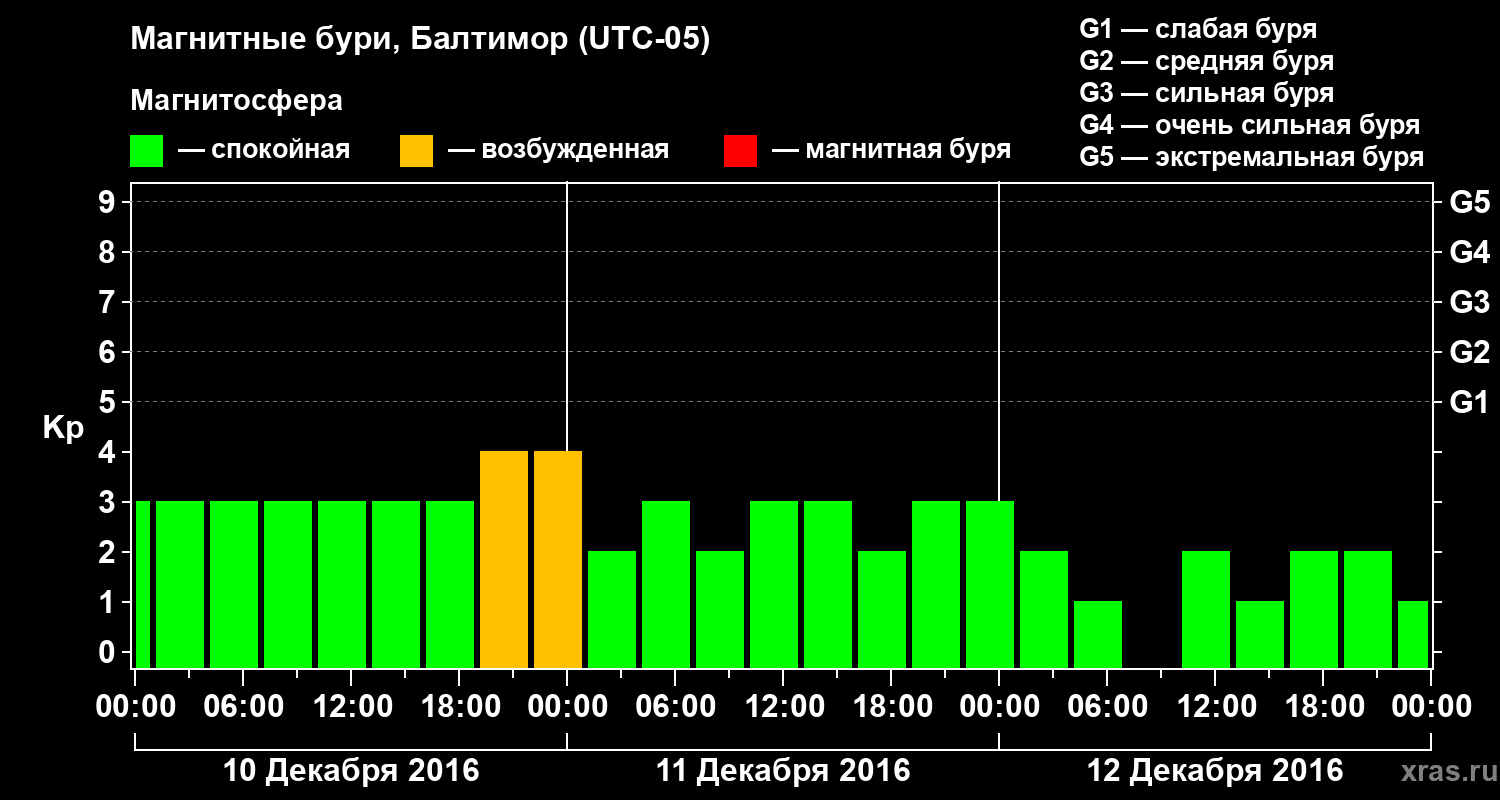
Task: Select the green 'спокойная' legend swatch
Action: (147, 151)
